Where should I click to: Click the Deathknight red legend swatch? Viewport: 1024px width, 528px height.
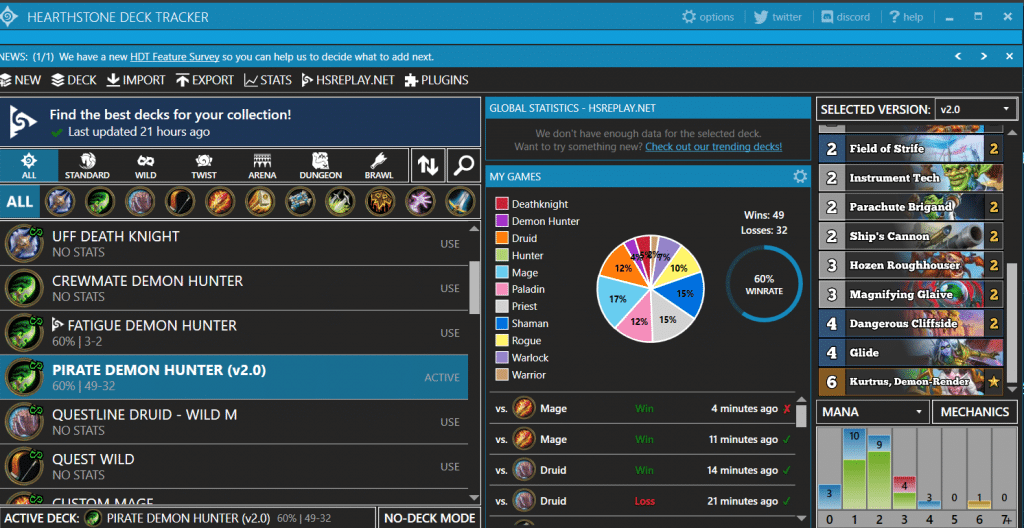pos(502,204)
